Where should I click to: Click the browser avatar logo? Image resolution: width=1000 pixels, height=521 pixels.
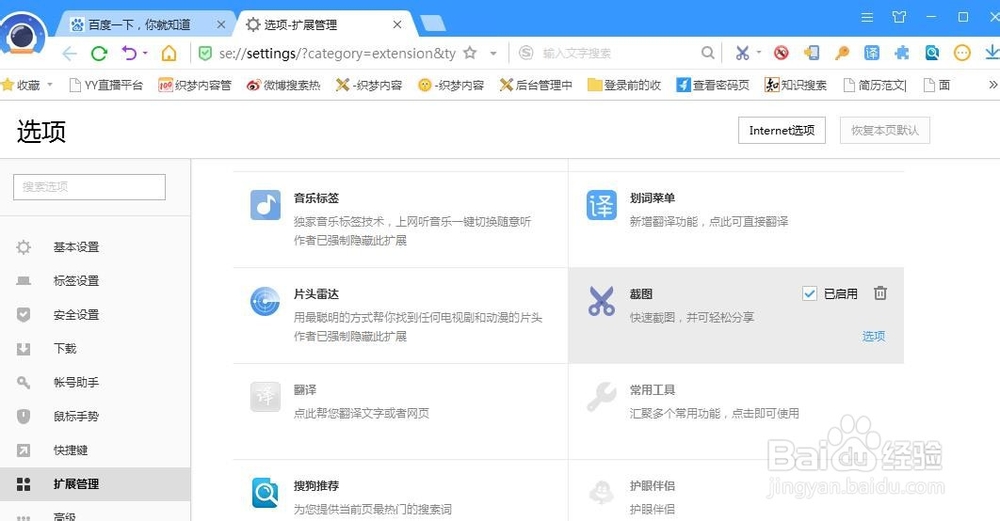click(23, 33)
